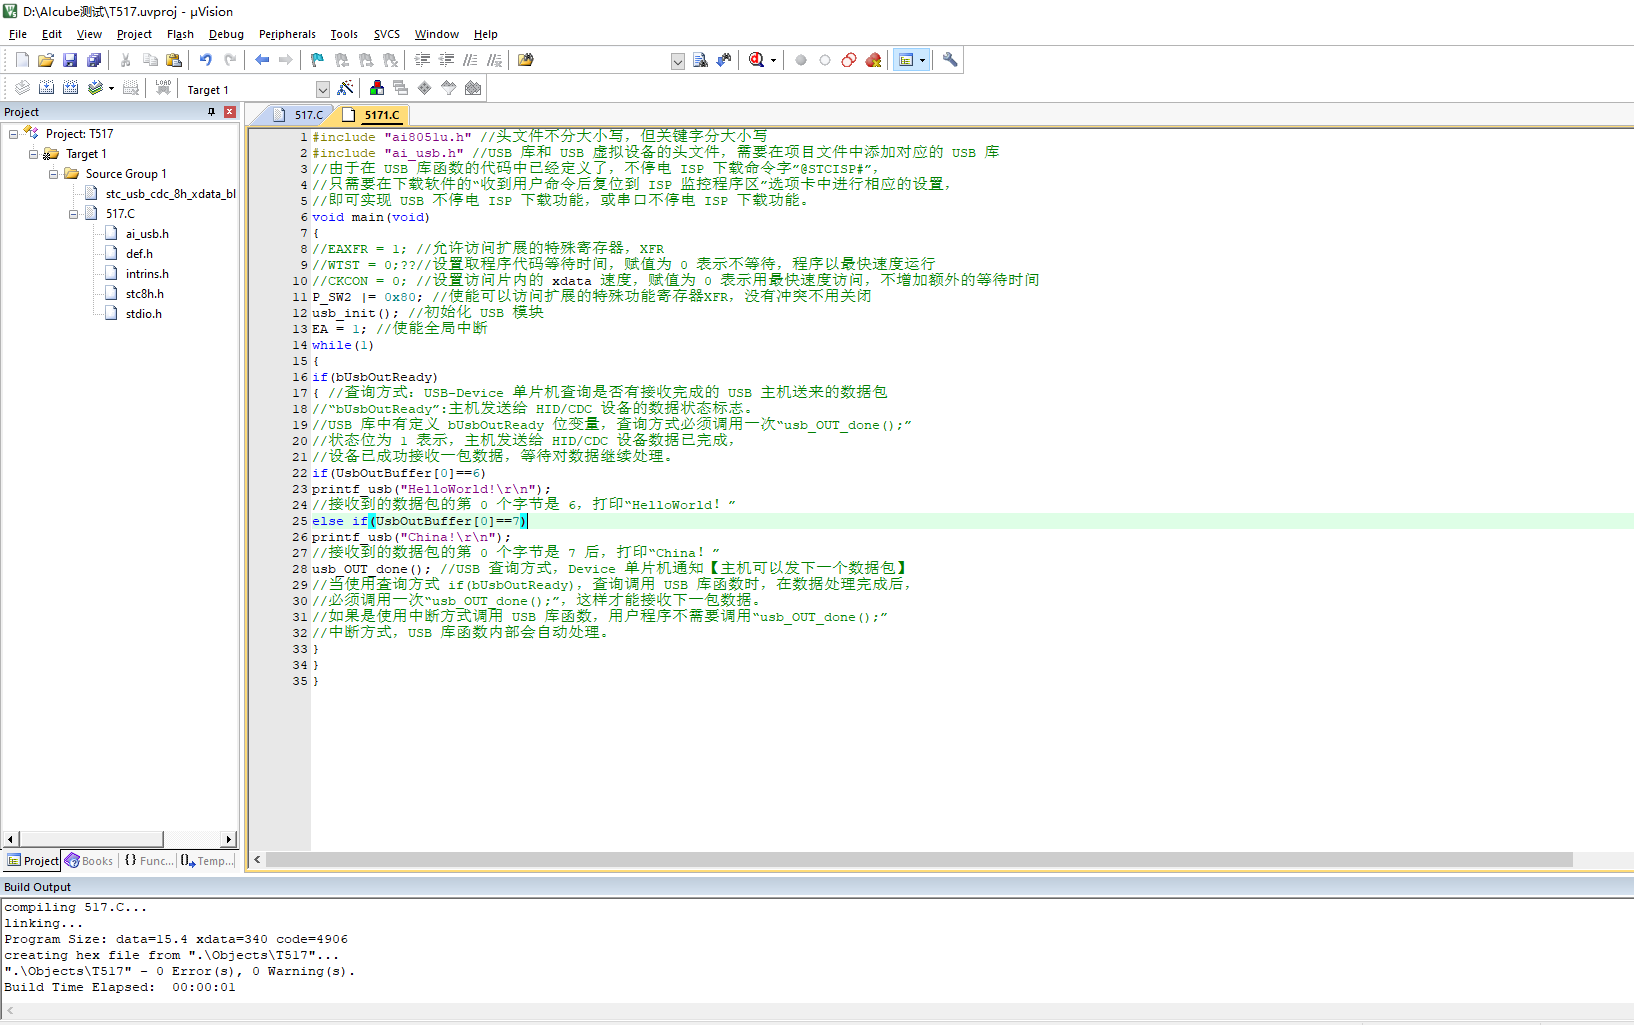This screenshot has width=1634, height=1025.
Task: Click the Program Size line in Build Output
Action: (176, 939)
